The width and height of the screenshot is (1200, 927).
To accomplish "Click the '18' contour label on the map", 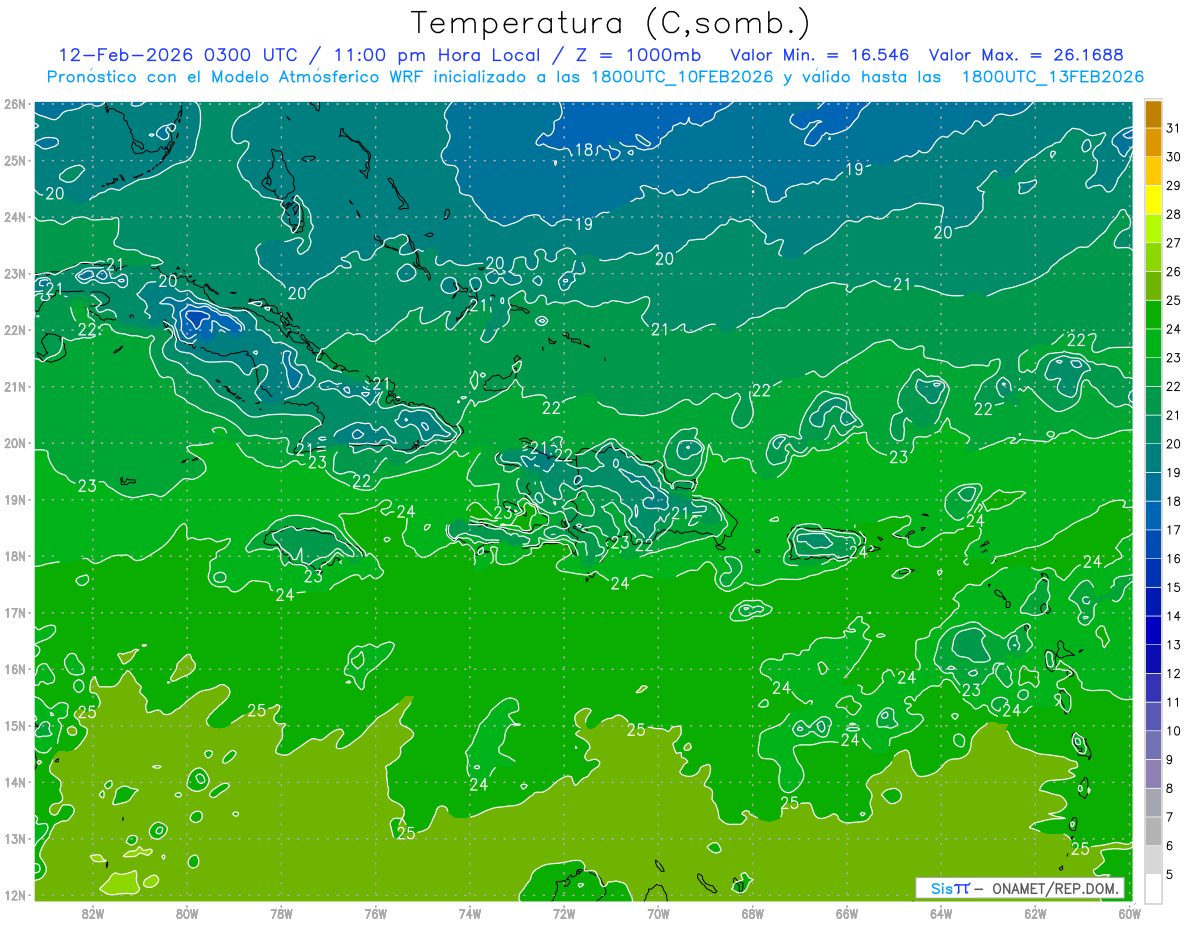I will [x=583, y=150].
